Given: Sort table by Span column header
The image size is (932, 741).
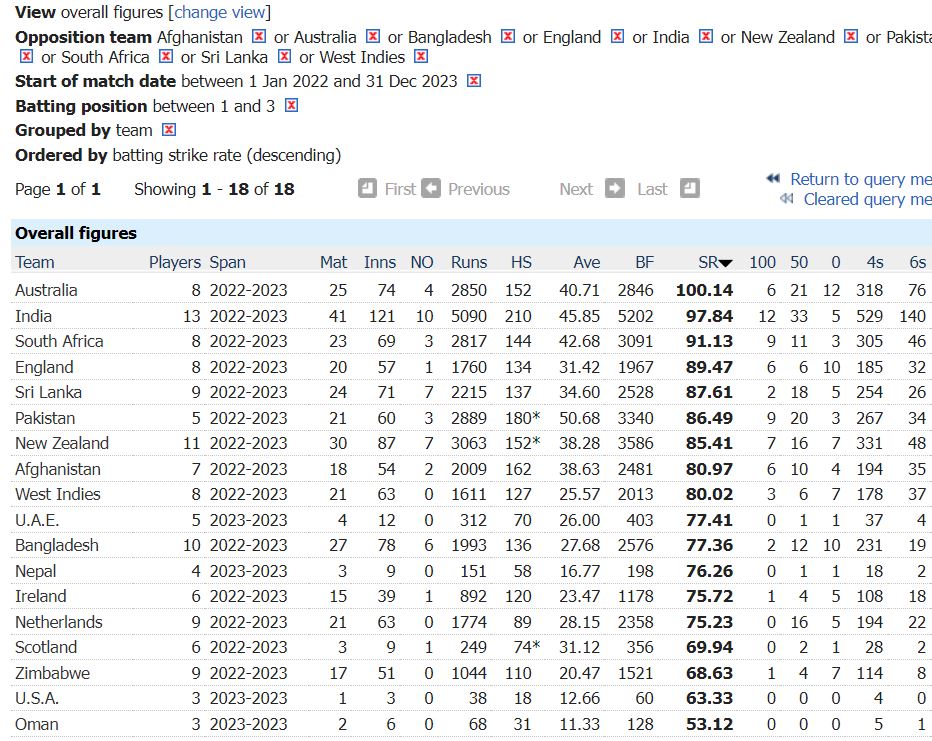Looking at the screenshot, I should coord(227,262).
